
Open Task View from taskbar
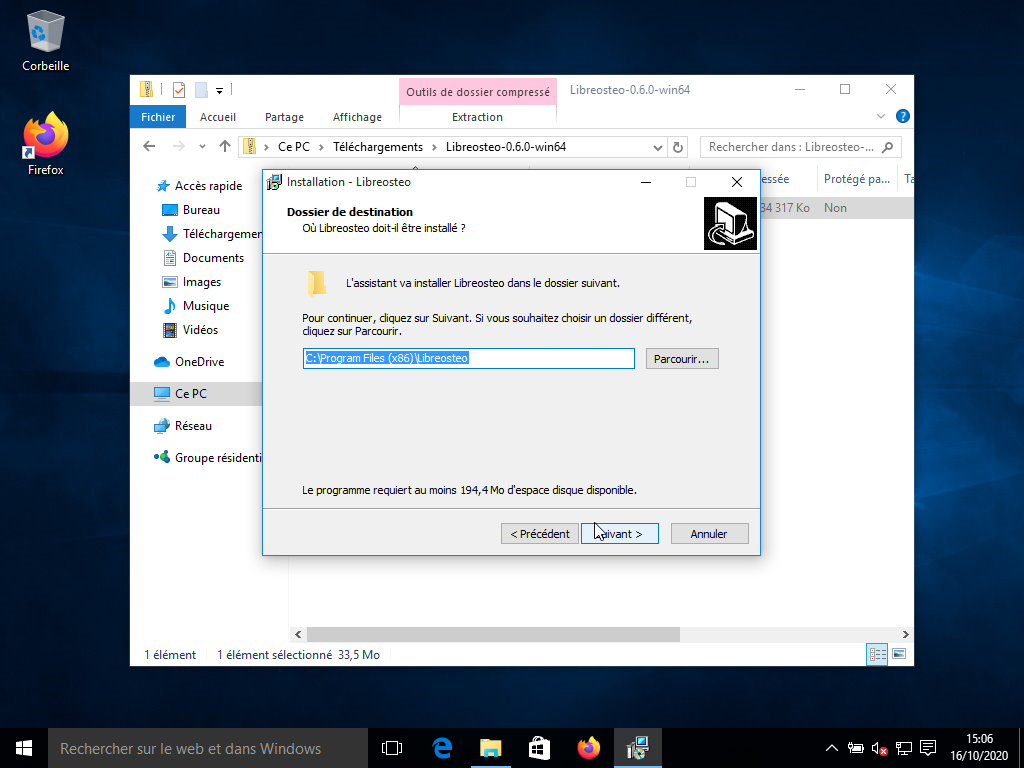392,748
